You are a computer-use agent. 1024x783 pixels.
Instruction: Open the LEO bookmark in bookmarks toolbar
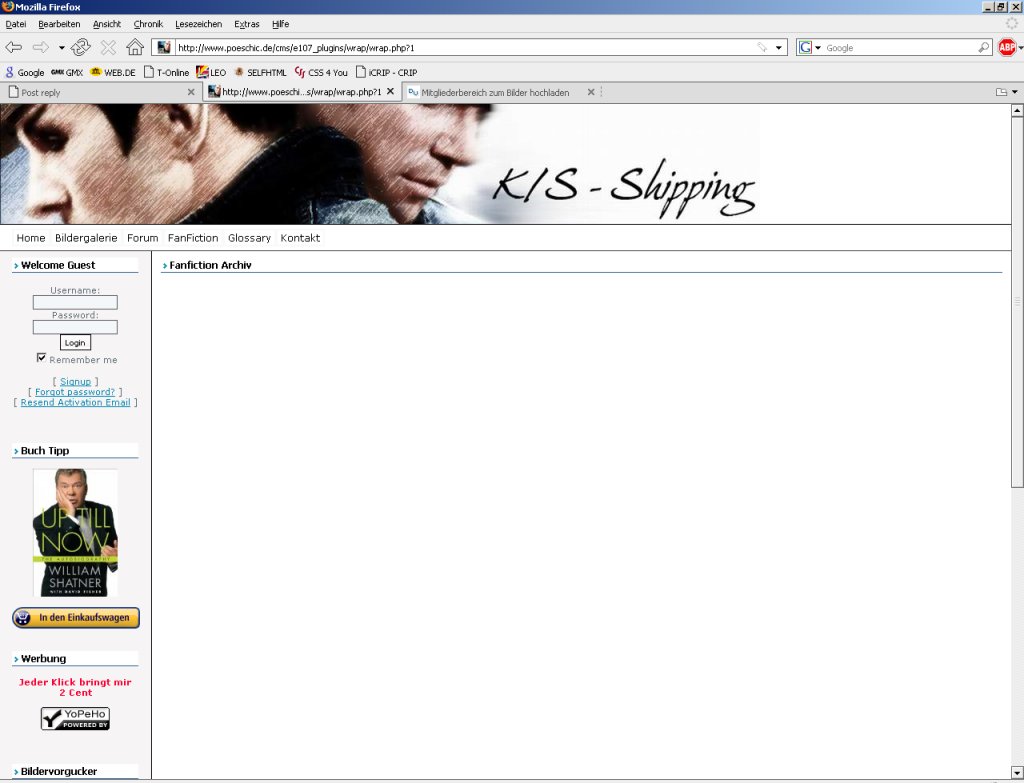[x=211, y=72]
